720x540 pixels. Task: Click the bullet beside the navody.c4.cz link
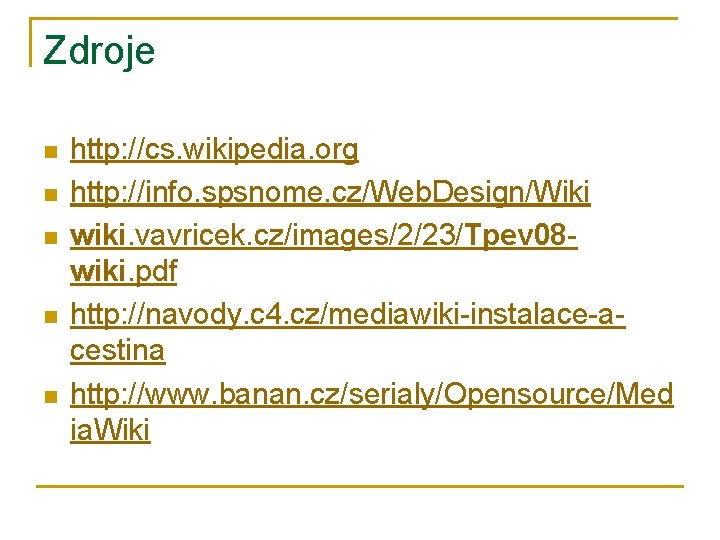pyautogui.click(x=50, y=314)
